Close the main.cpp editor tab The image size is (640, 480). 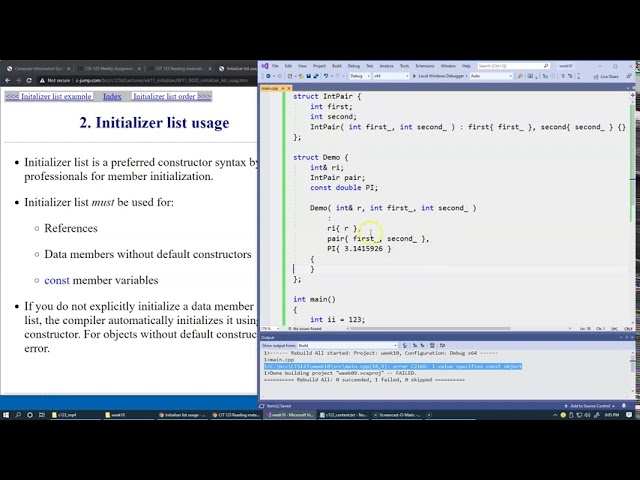pos(289,88)
